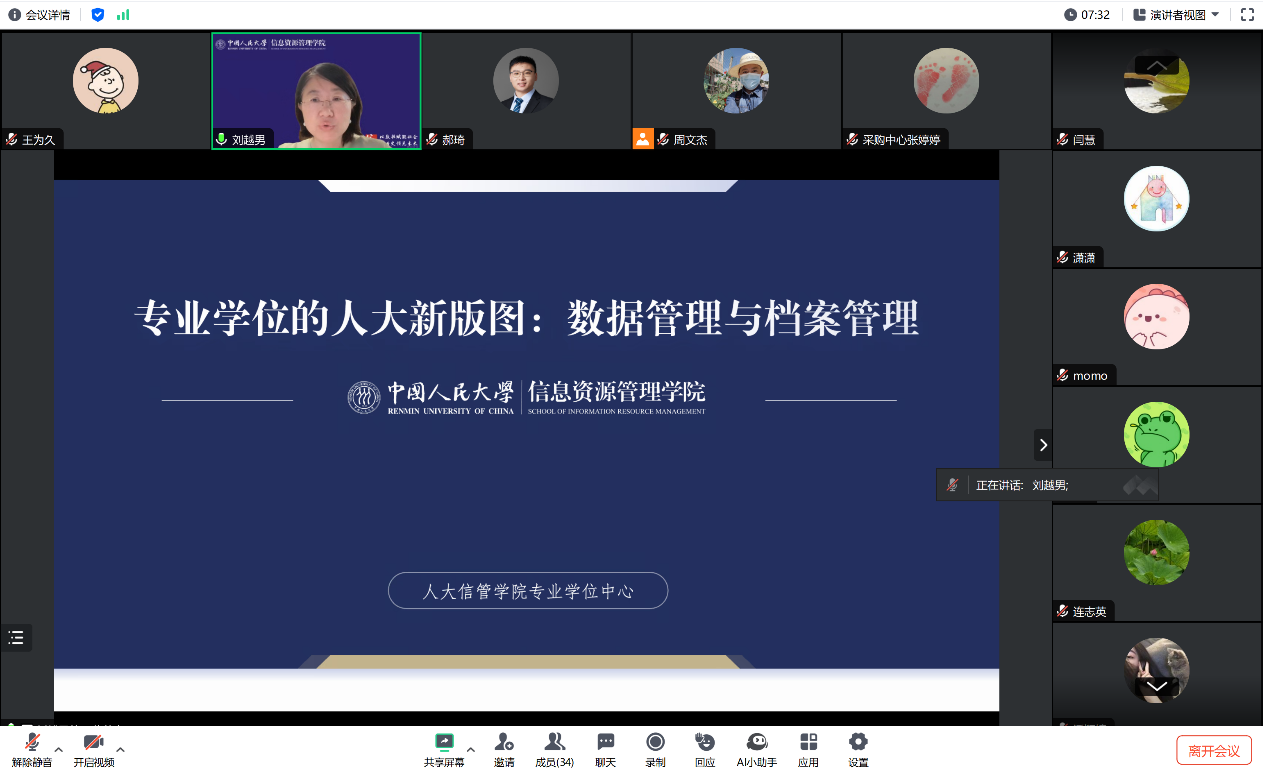The image size is (1269, 779).
Task: Click the blue security shield icon
Action: point(97,15)
